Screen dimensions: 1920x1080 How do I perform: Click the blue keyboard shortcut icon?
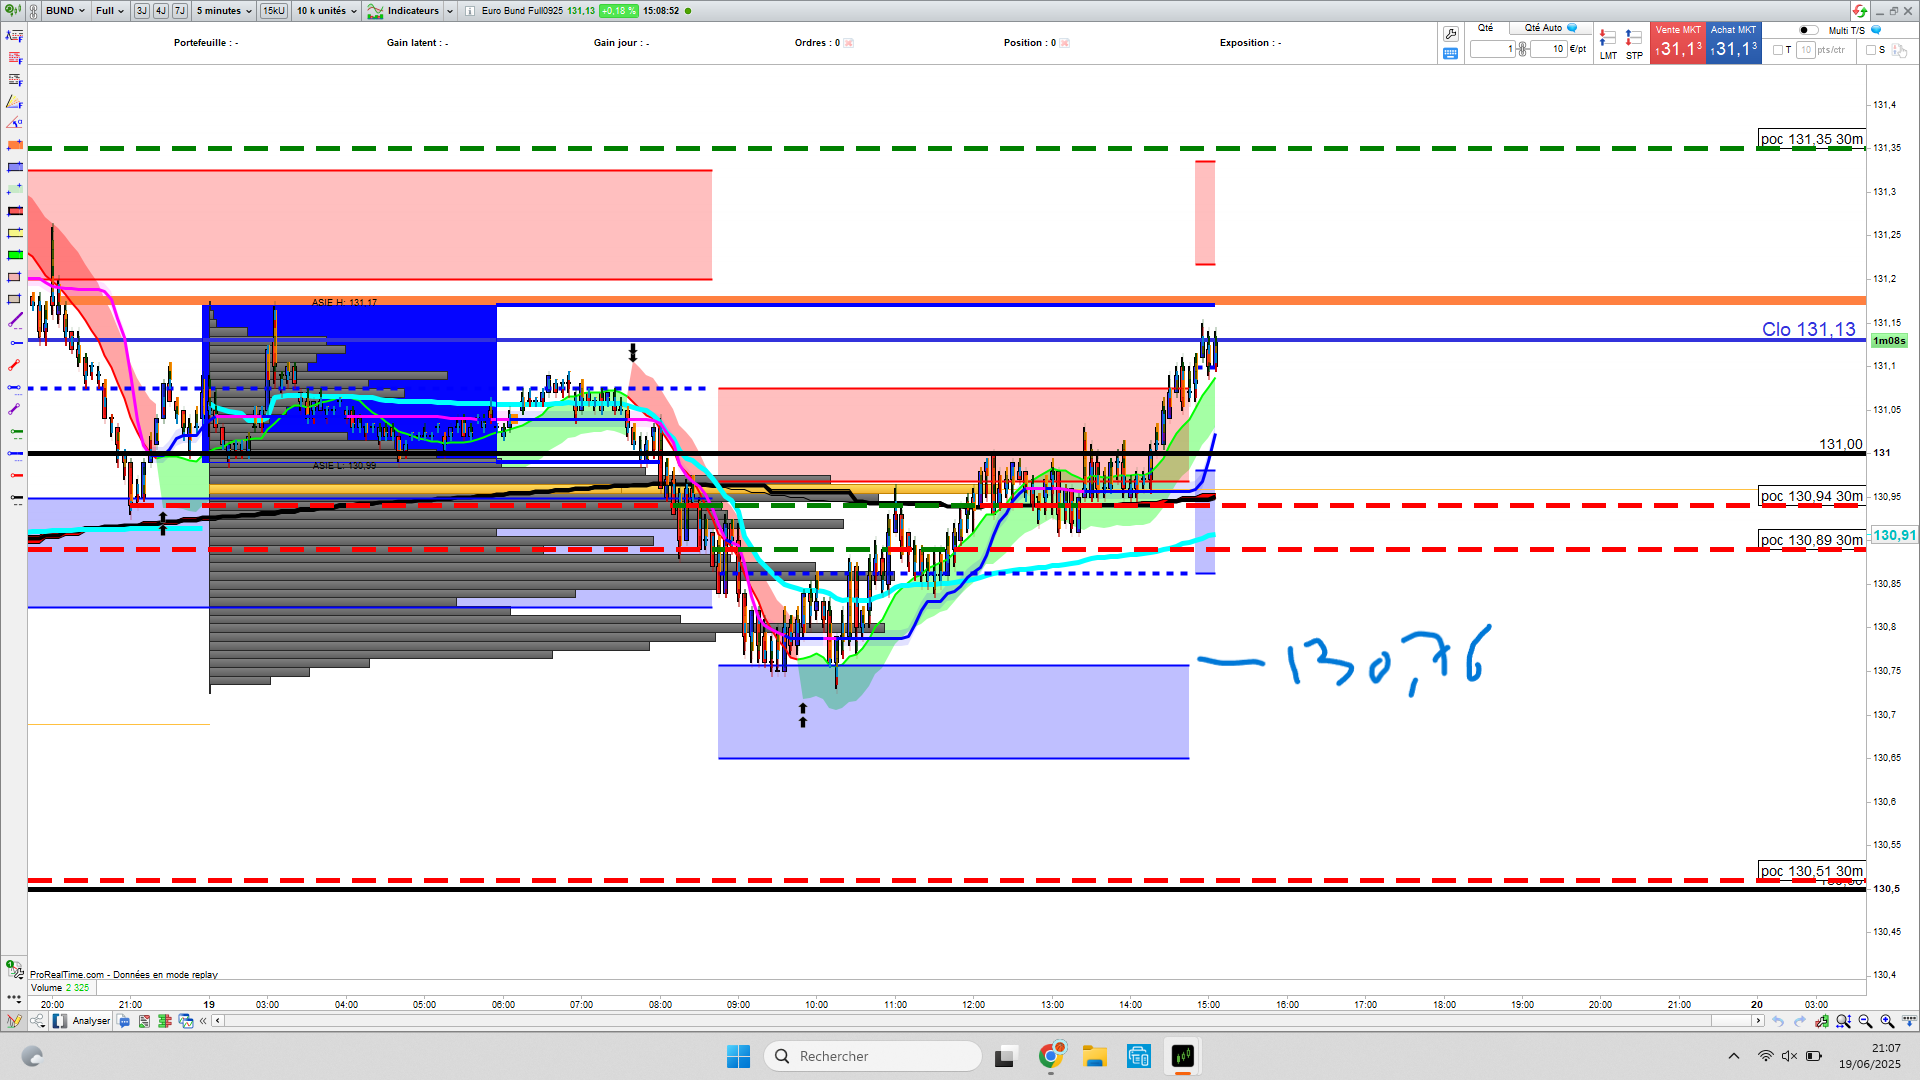(1450, 54)
